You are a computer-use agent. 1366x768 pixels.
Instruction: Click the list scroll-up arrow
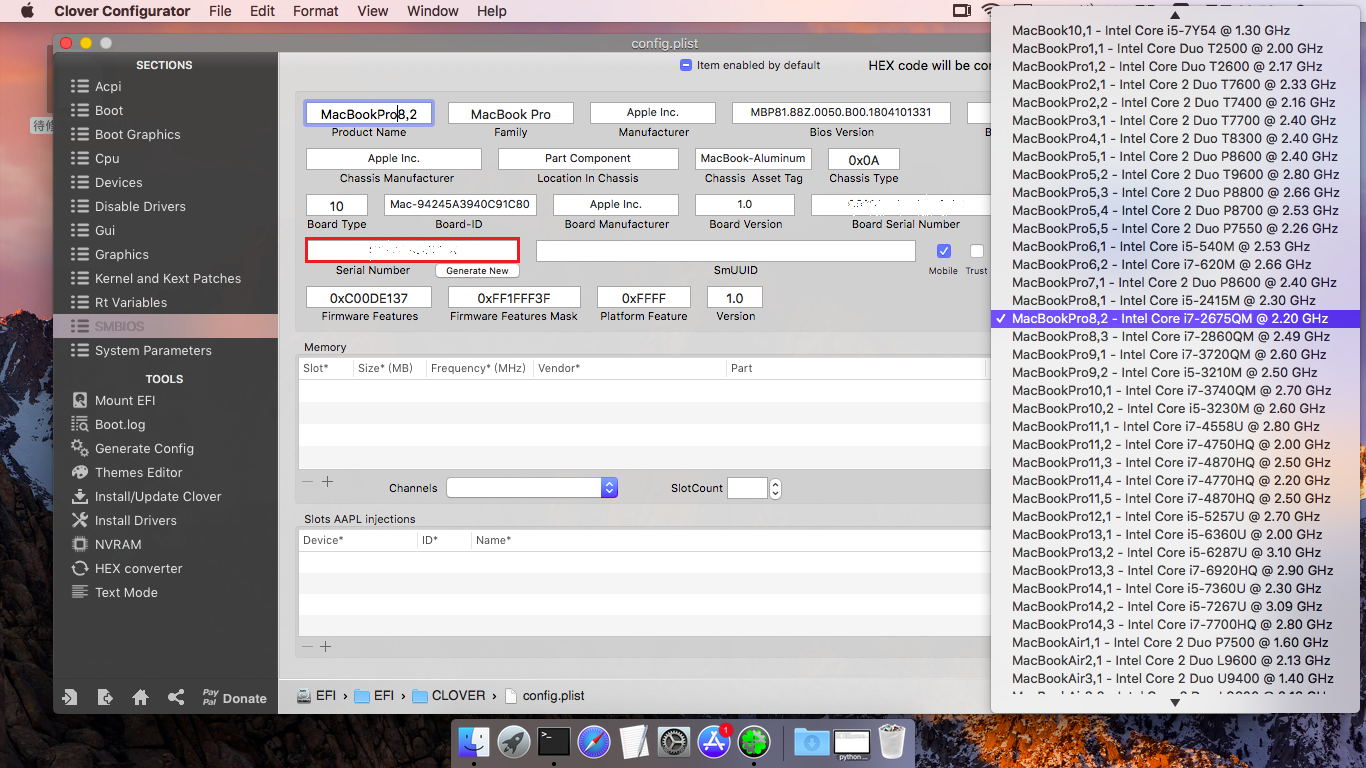[1175, 14]
